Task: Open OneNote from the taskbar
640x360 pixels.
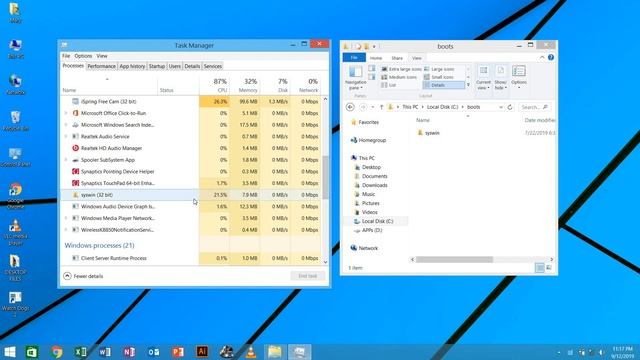Action: point(129,352)
